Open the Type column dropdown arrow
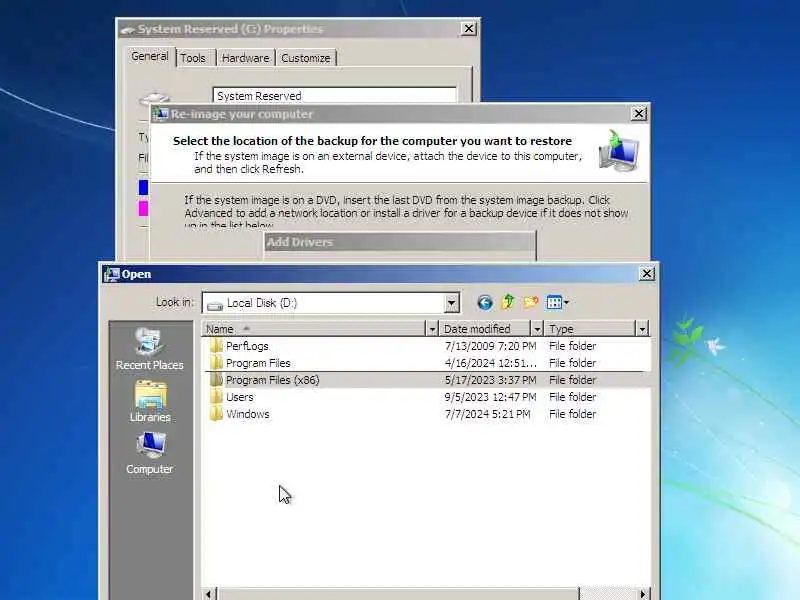800x600 pixels. 642,329
